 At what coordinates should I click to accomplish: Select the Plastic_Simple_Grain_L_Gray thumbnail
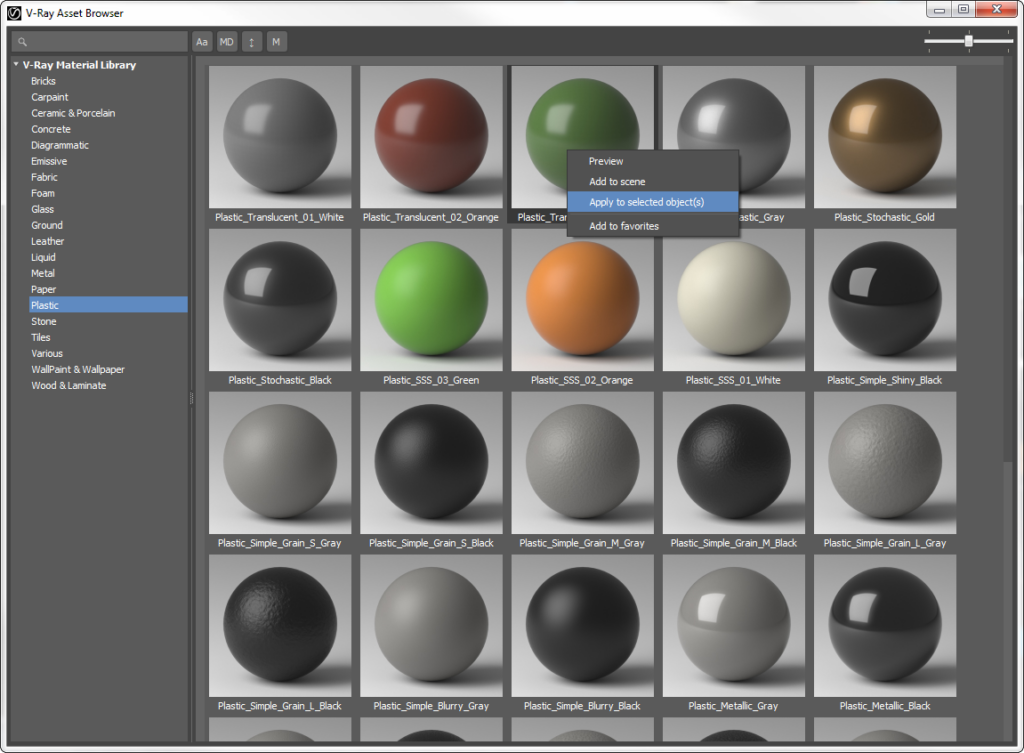pos(885,463)
